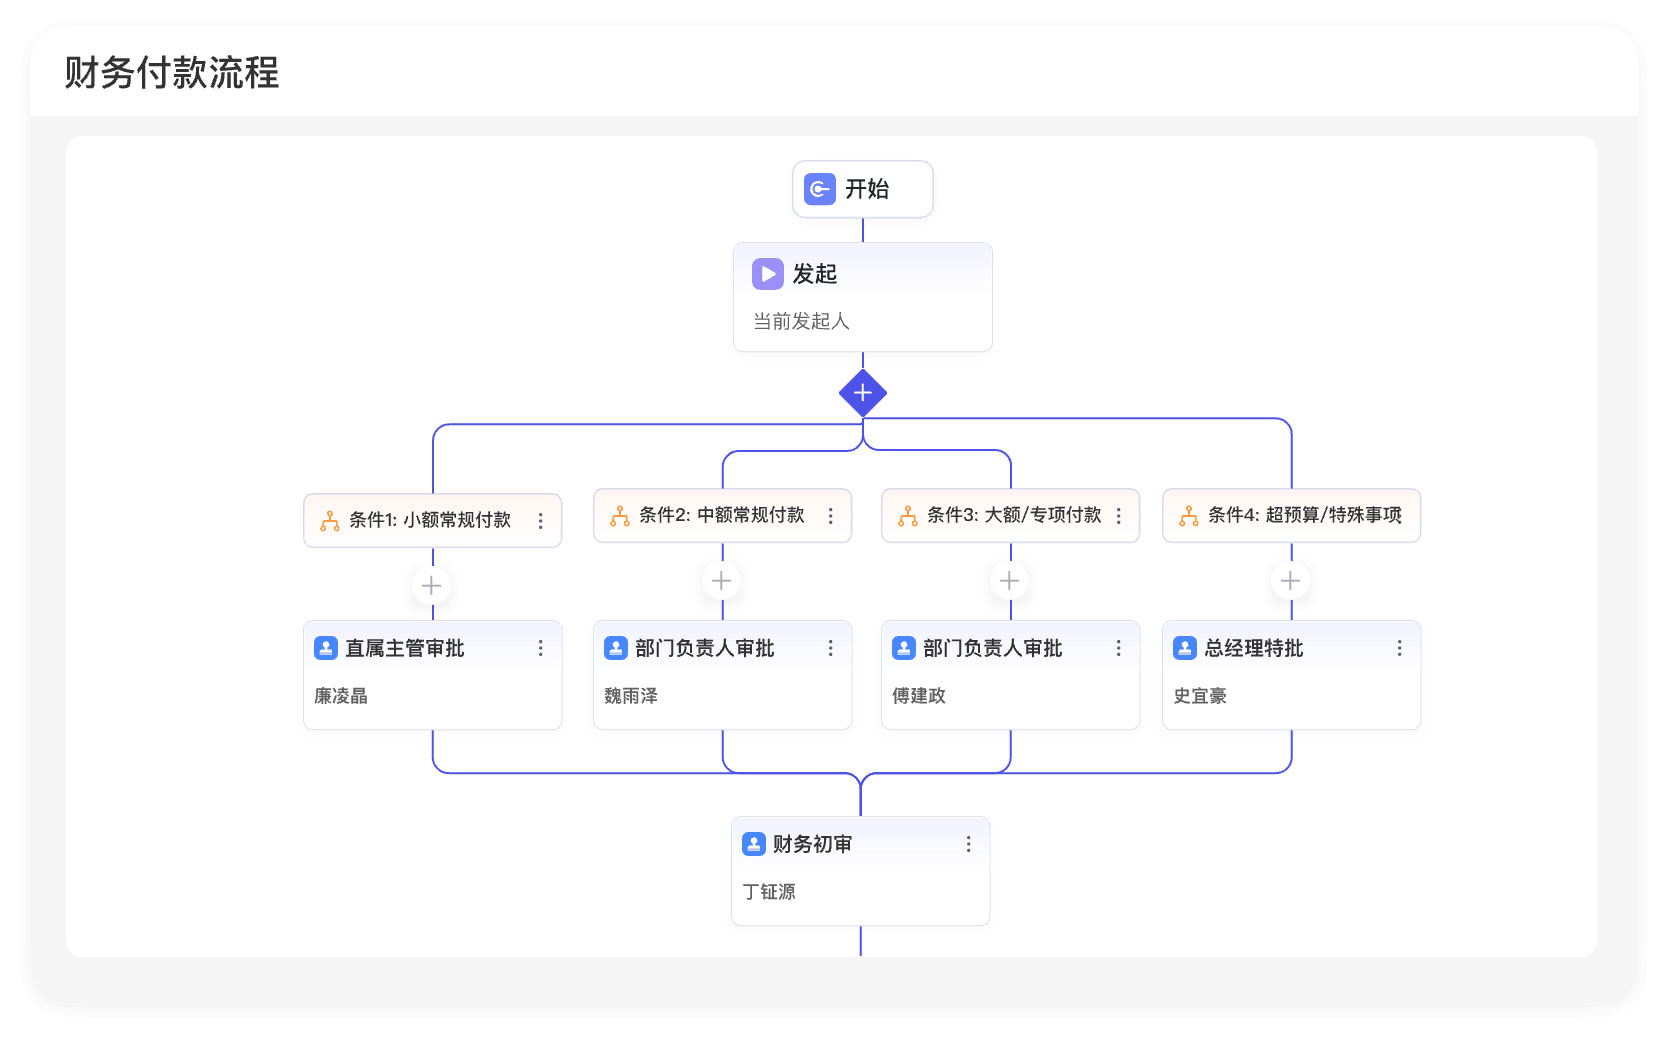This screenshot has height=1038, width=1668.
Task: Select the 部门负责人审批 node assigned to 傅建政
Action: (x=1011, y=675)
